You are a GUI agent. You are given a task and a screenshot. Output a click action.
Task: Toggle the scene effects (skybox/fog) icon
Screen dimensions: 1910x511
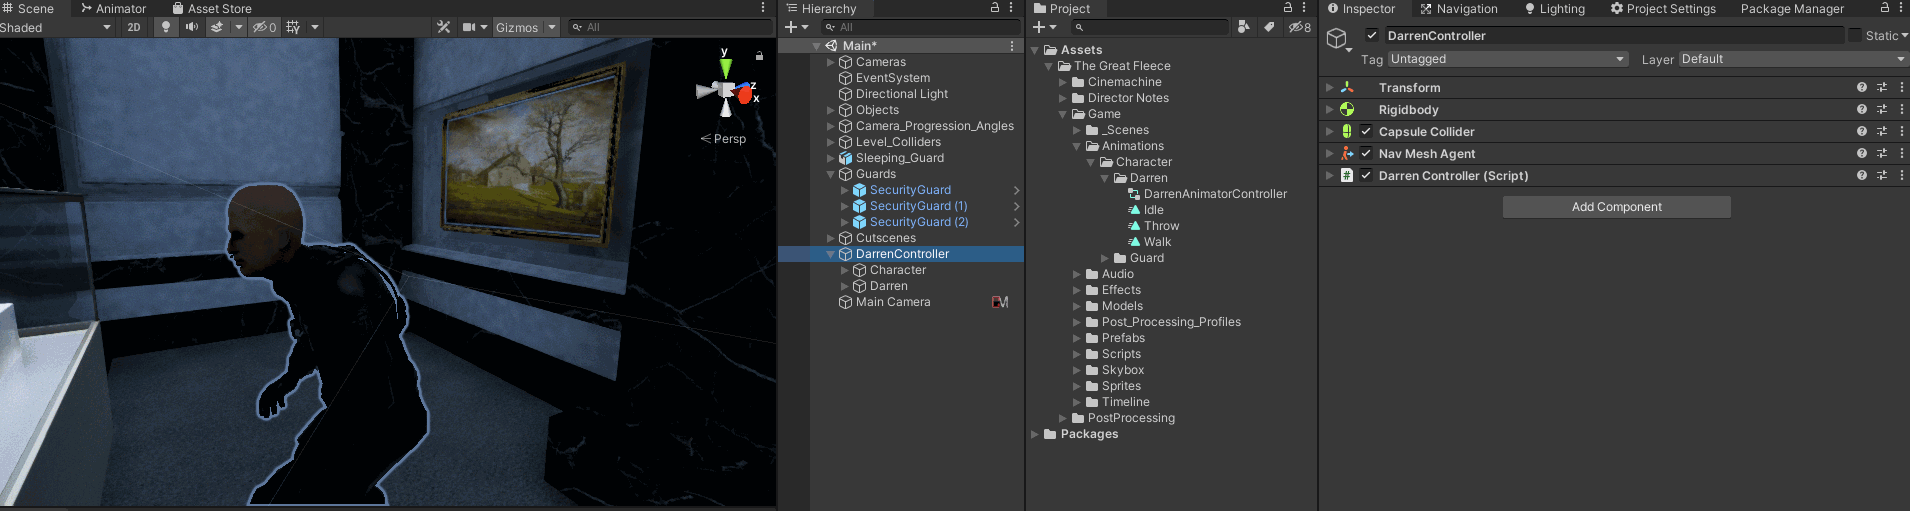217,27
